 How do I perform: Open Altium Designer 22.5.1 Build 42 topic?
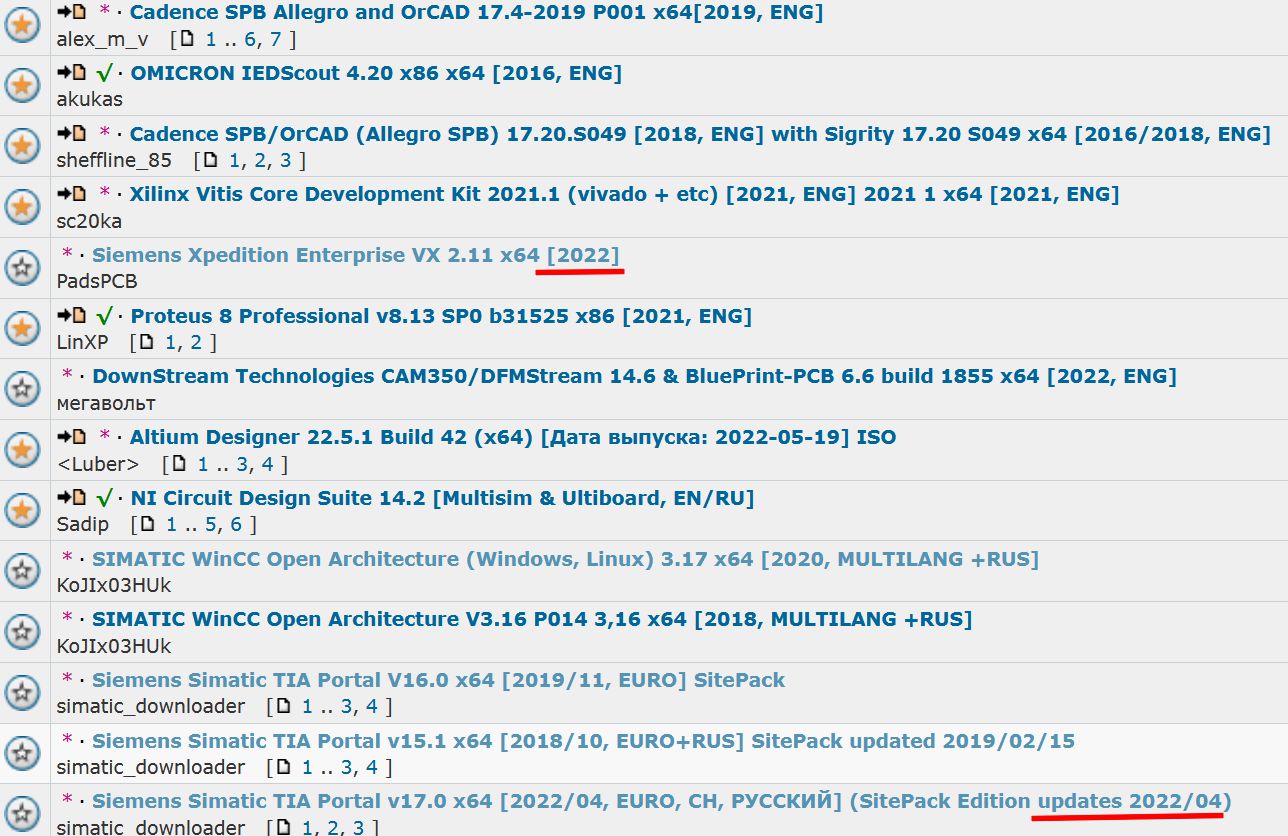click(513, 437)
